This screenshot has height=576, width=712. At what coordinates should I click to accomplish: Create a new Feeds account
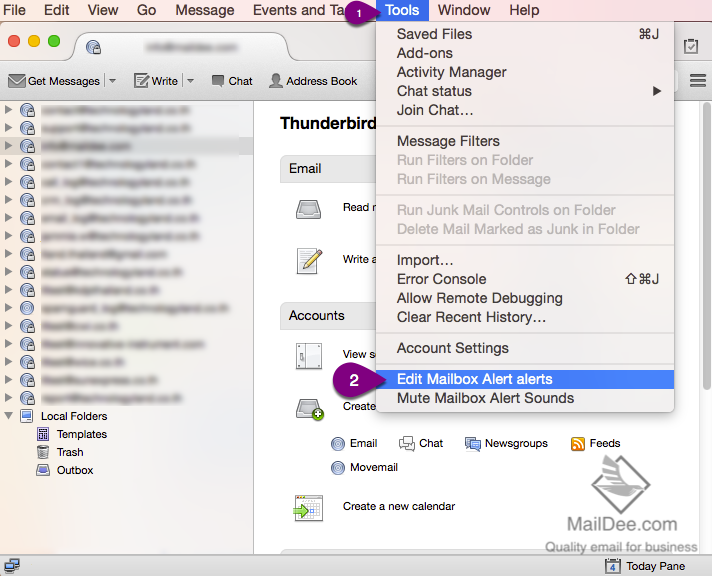coord(595,443)
